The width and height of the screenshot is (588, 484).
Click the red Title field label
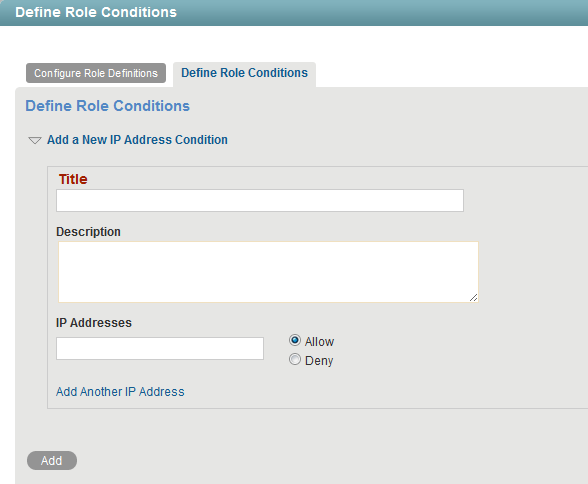(x=73, y=179)
